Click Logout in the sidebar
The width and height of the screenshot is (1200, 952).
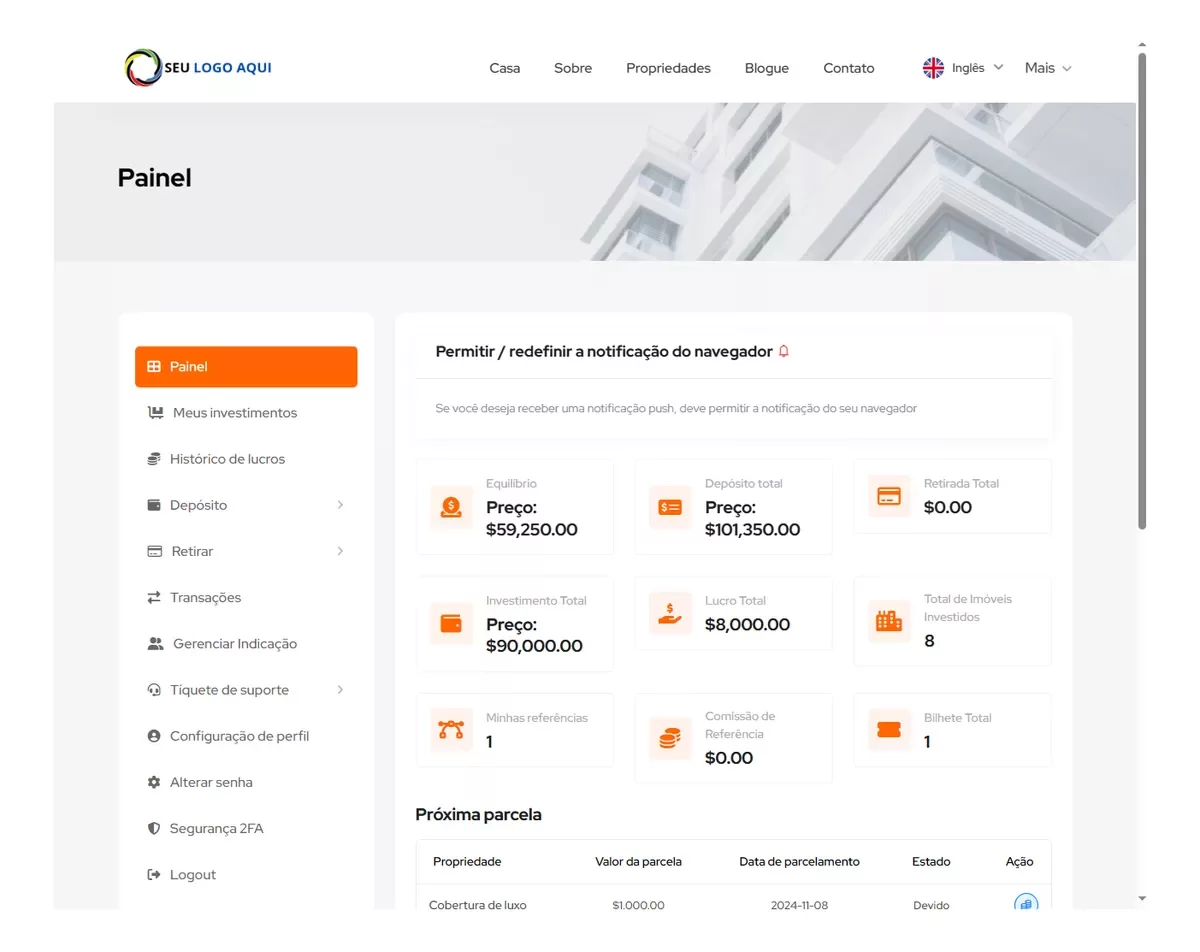point(192,875)
